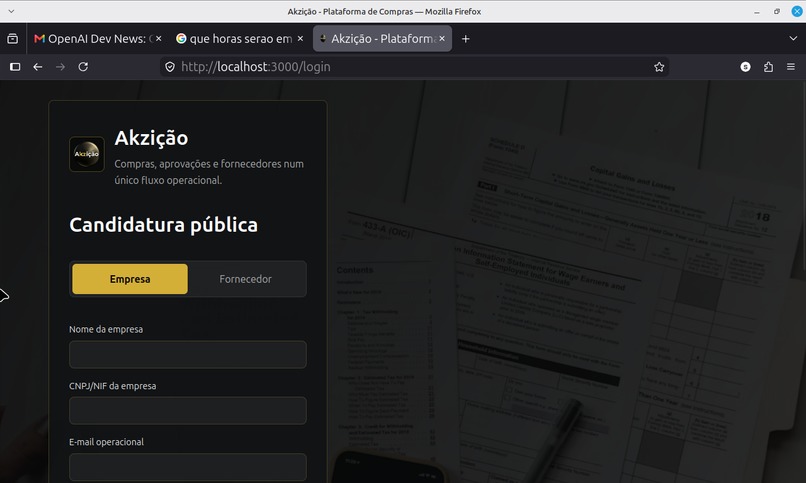The image size is (806, 483).
Task: Select the Akzição - Plataforma tab
Action: [x=382, y=39]
